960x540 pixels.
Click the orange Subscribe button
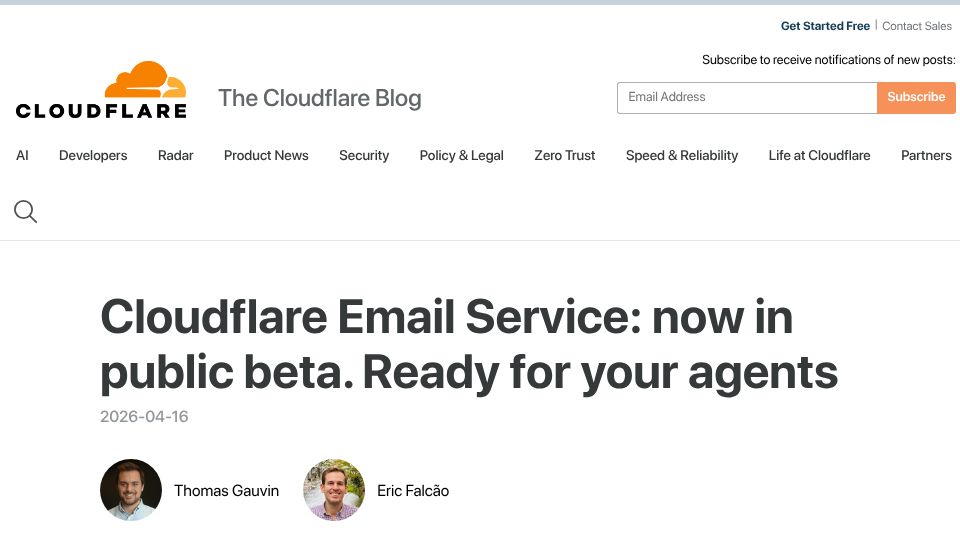pyautogui.click(x=916, y=98)
